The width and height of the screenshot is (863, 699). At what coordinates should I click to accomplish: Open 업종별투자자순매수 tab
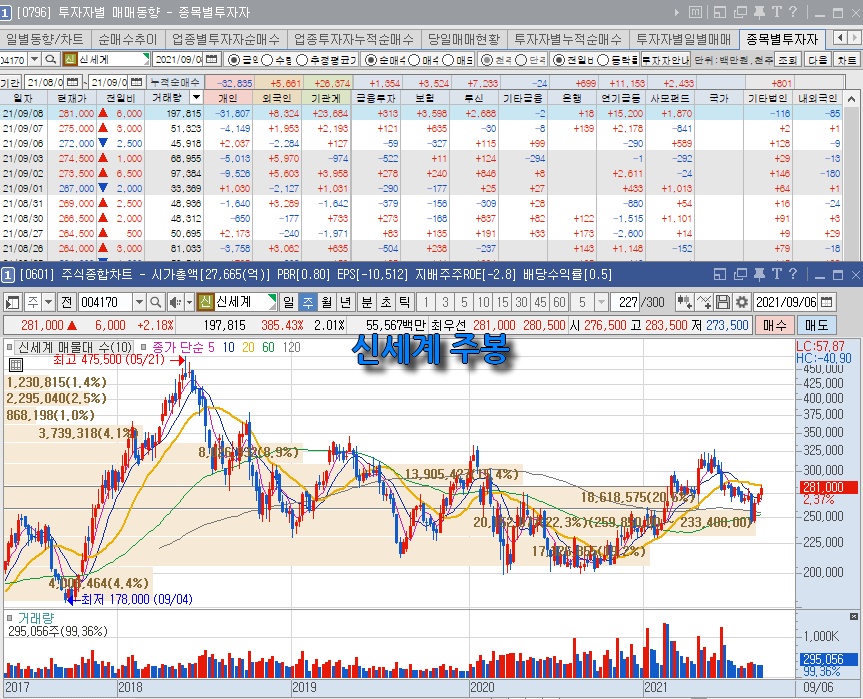[226, 39]
